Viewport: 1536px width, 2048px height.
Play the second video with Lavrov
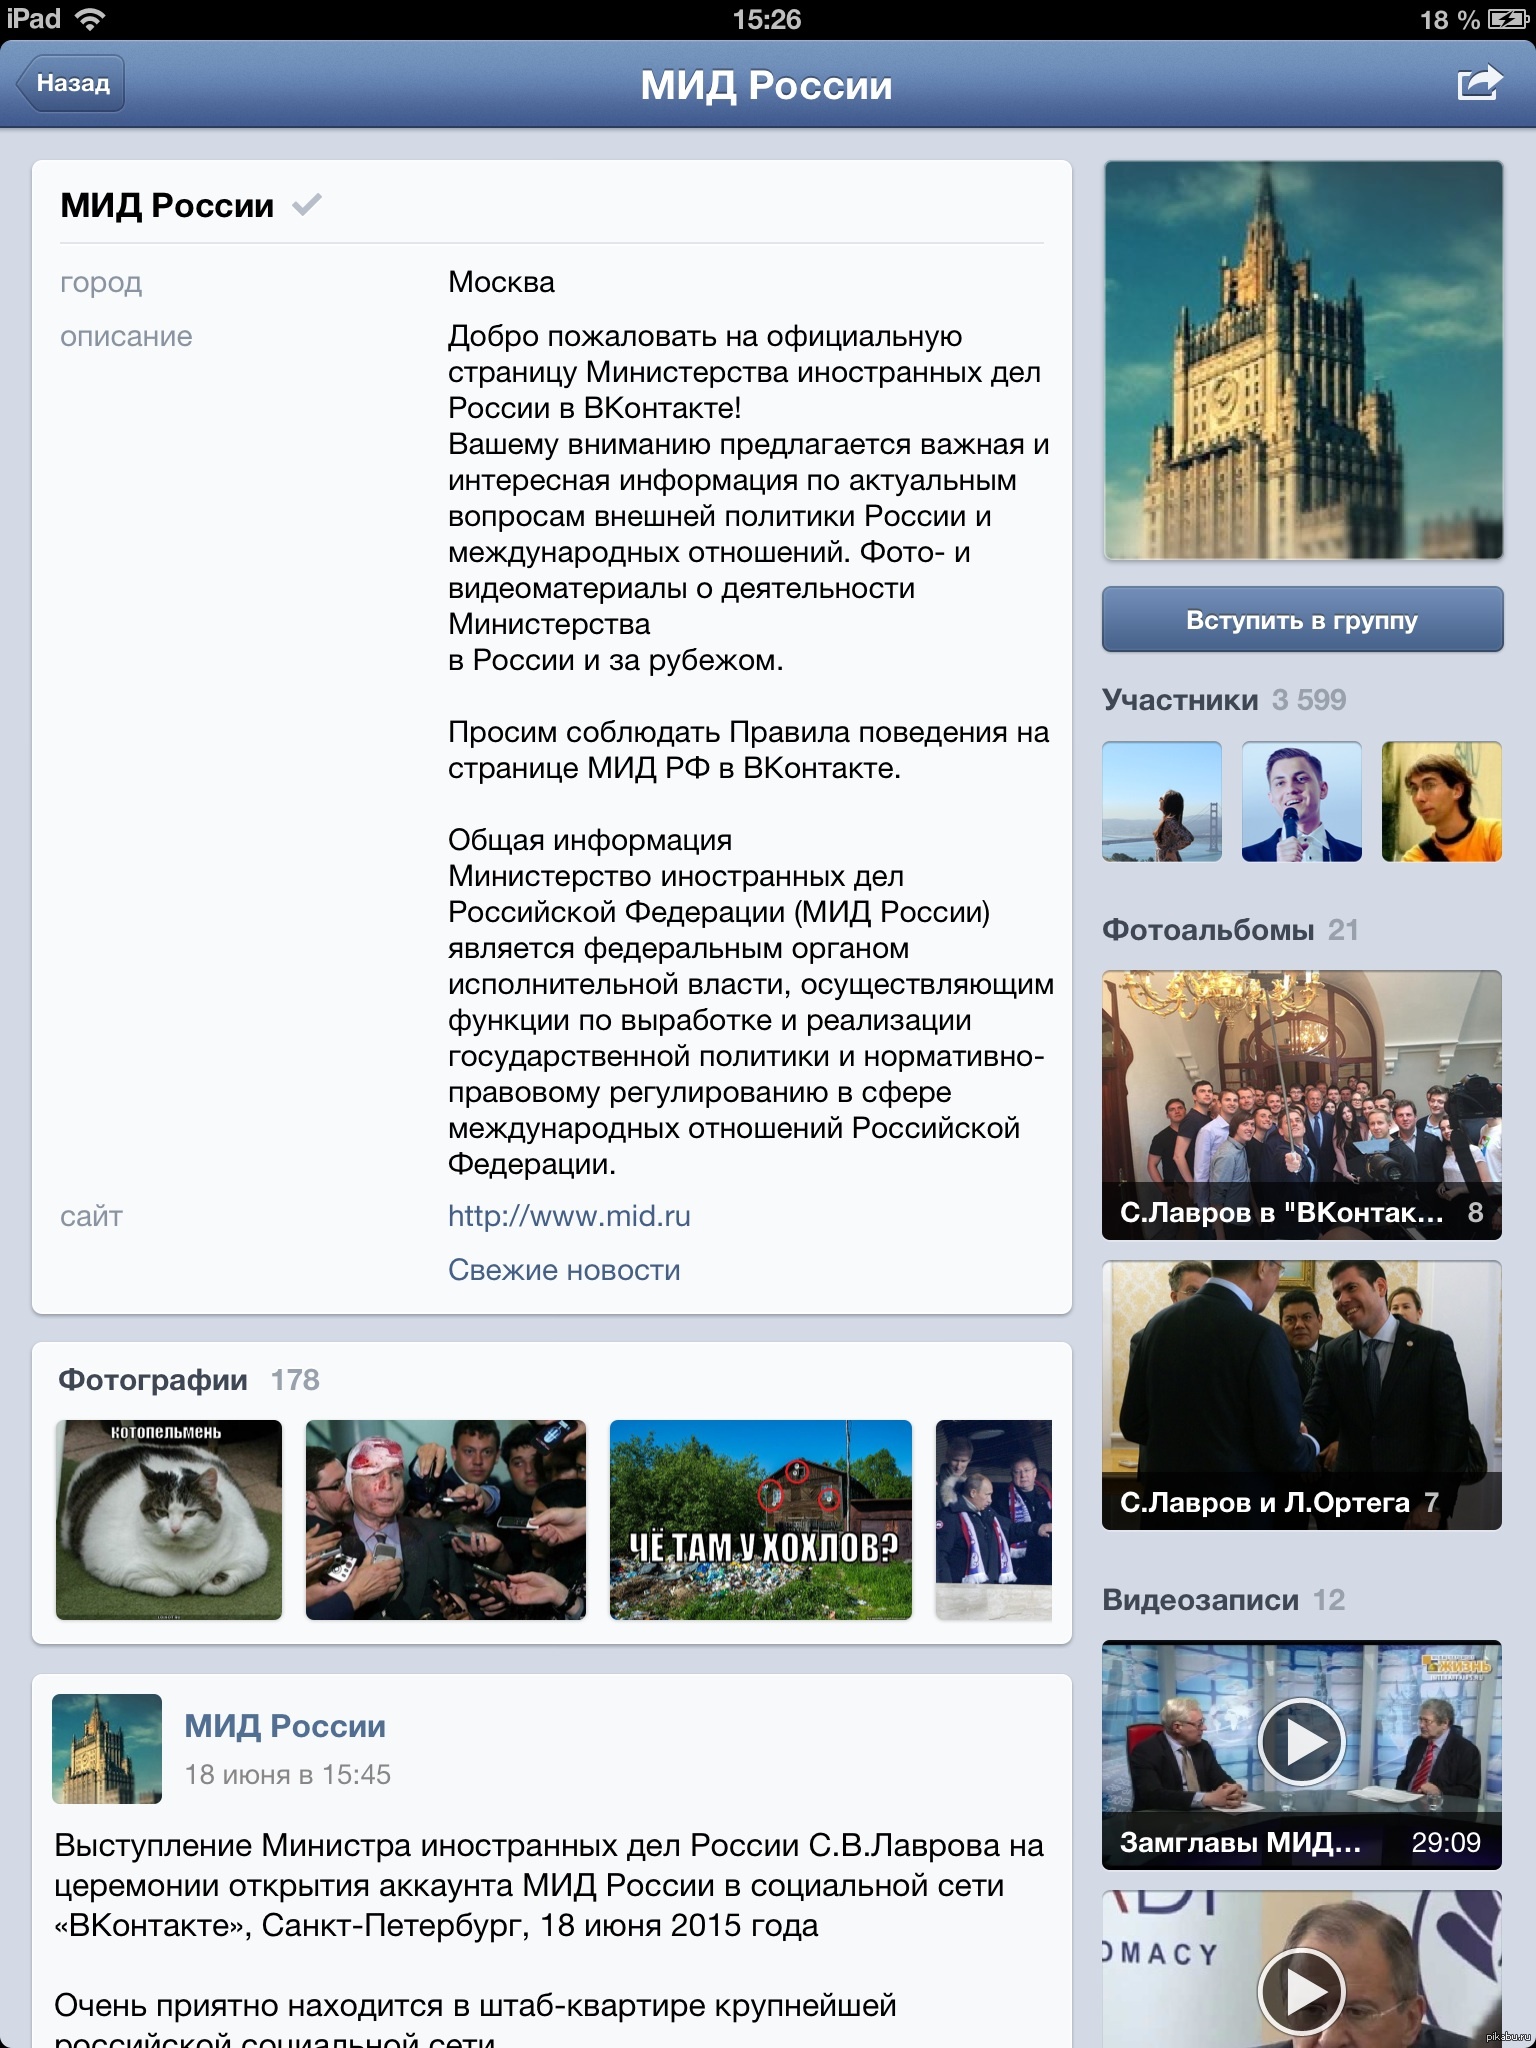(1300, 1990)
